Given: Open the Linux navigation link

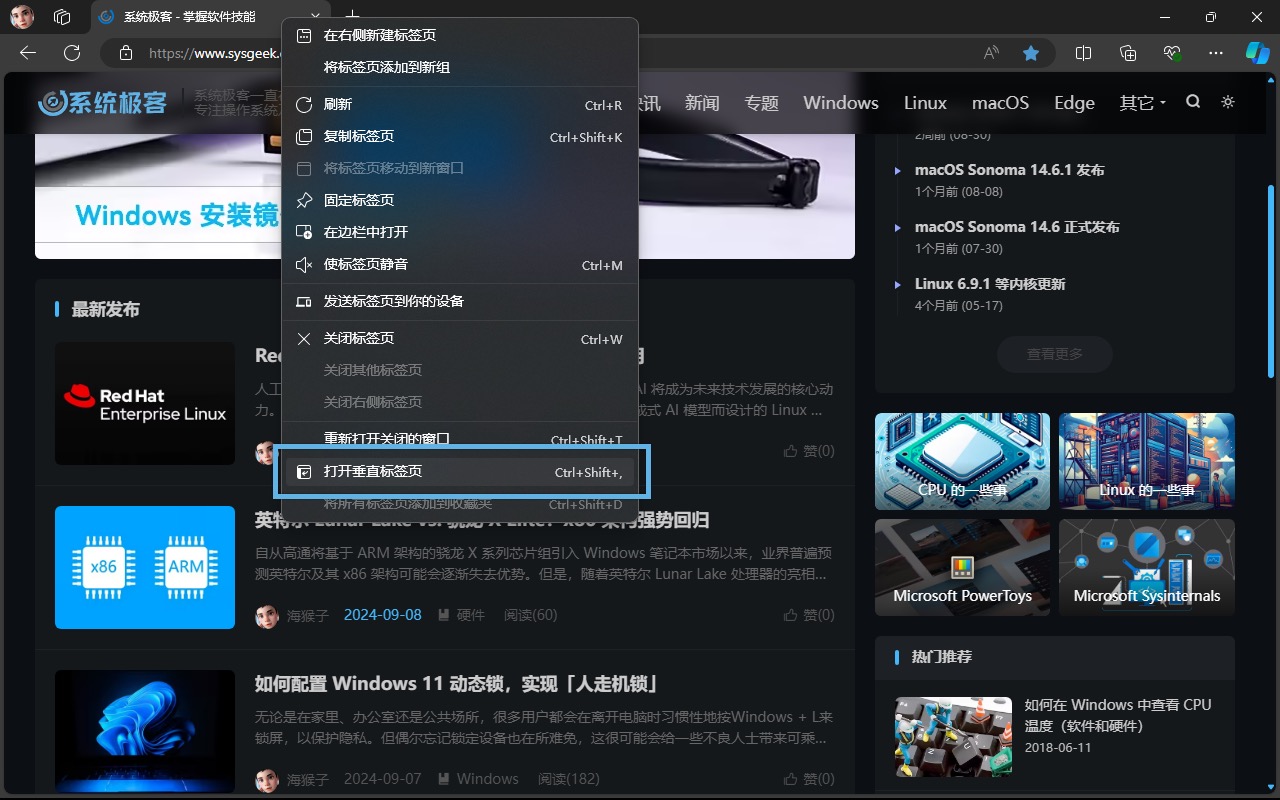Looking at the screenshot, I should pos(925,102).
